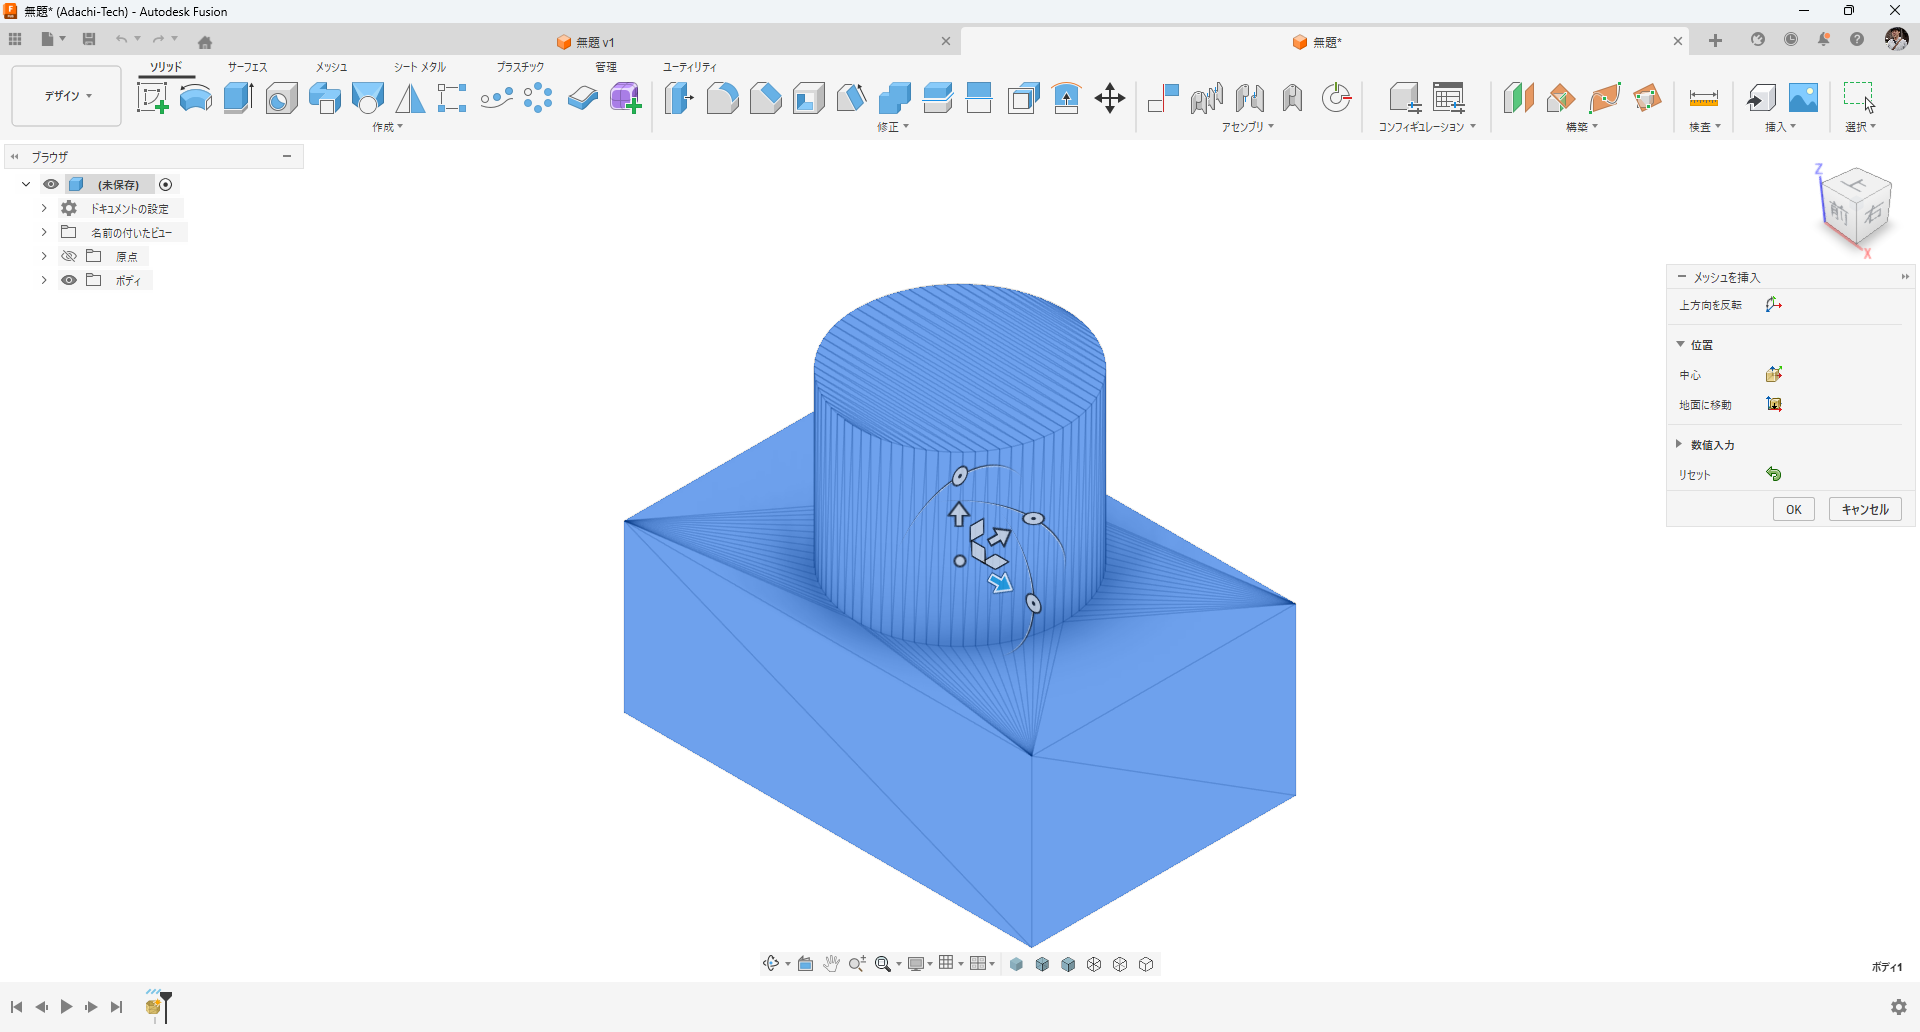Click the キャンセル button

coord(1865,509)
